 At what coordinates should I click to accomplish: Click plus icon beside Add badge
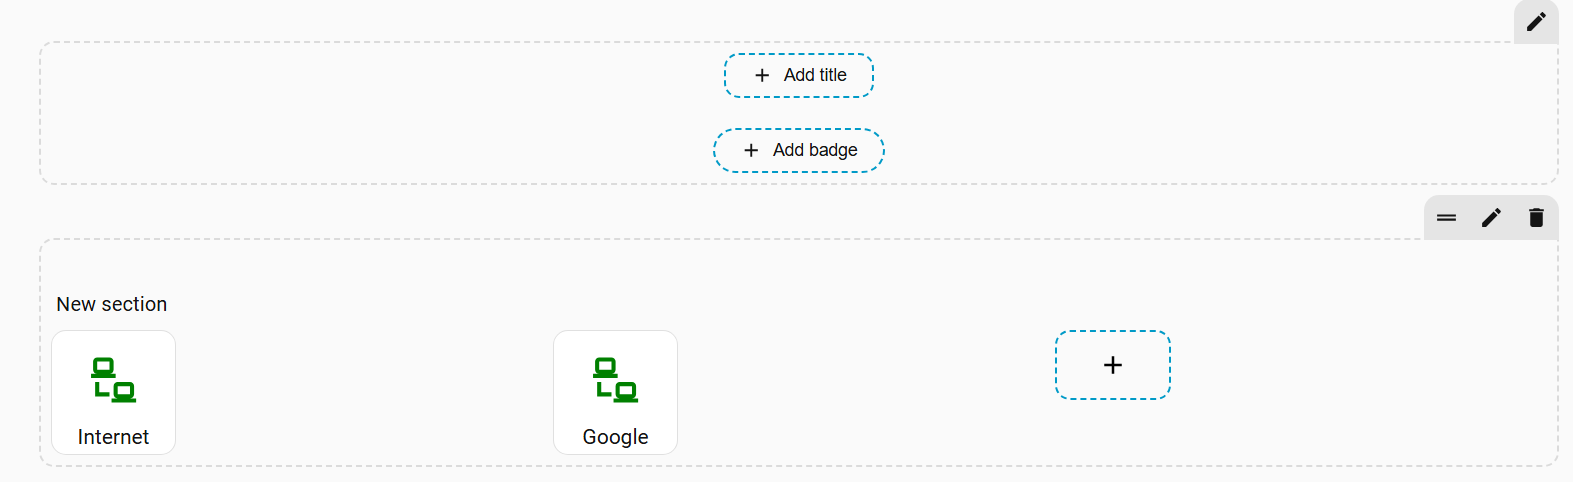click(x=751, y=150)
